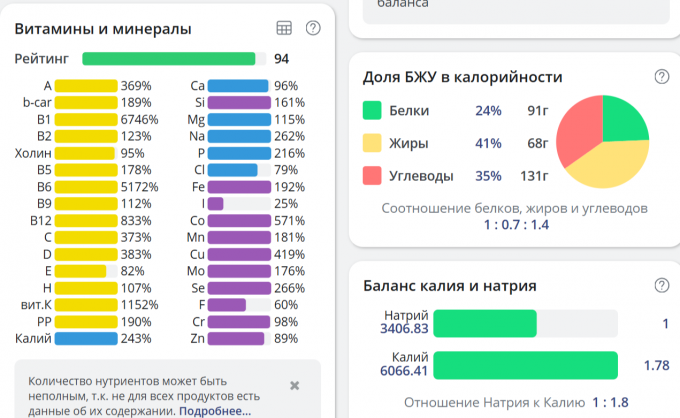Click the green Белки color swatch

tap(372, 111)
